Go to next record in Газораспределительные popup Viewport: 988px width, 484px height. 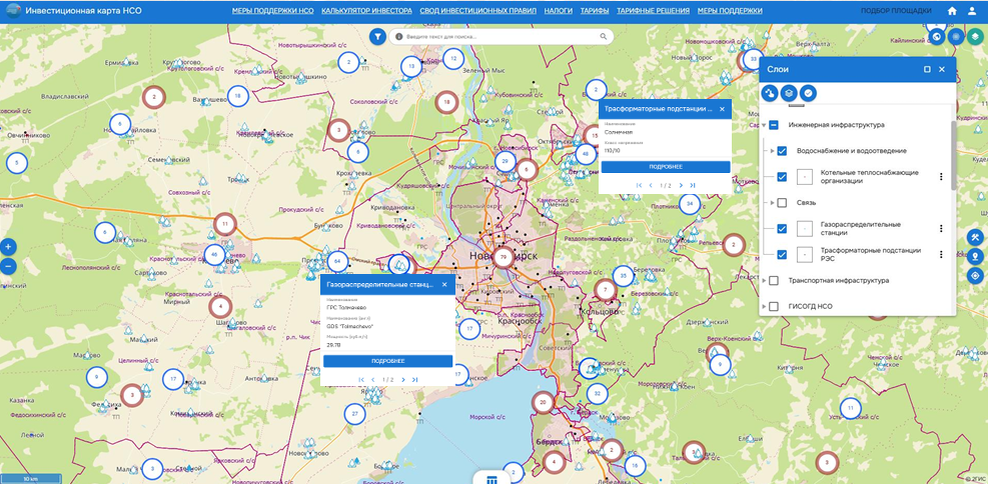click(x=403, y=380)
